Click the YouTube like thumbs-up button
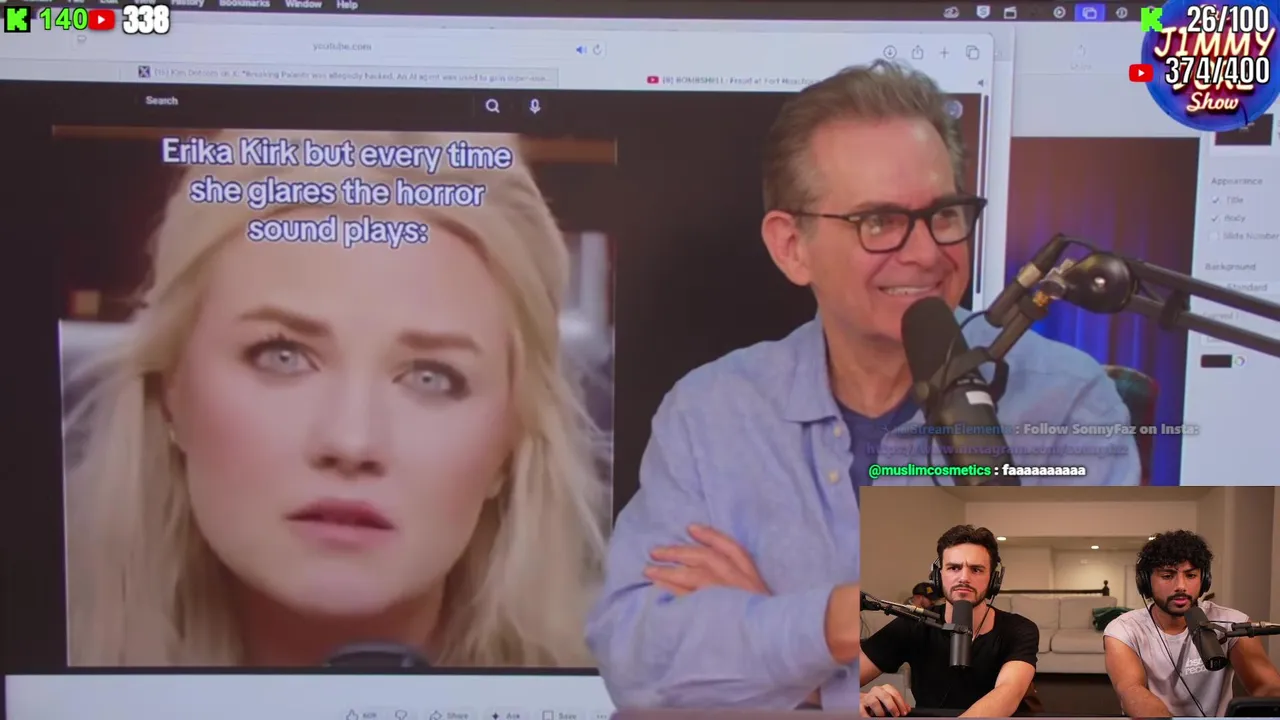Image resolution: width=1280 pixels, height=720 pixels. pos(361,715)
